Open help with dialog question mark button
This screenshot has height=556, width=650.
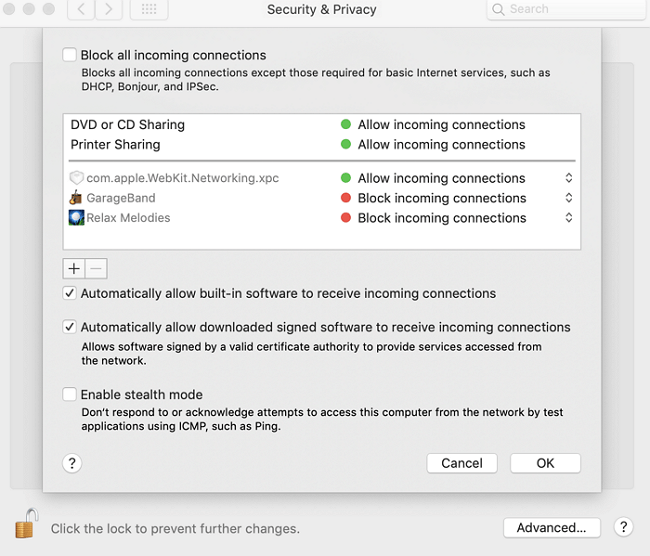[72, 463]
